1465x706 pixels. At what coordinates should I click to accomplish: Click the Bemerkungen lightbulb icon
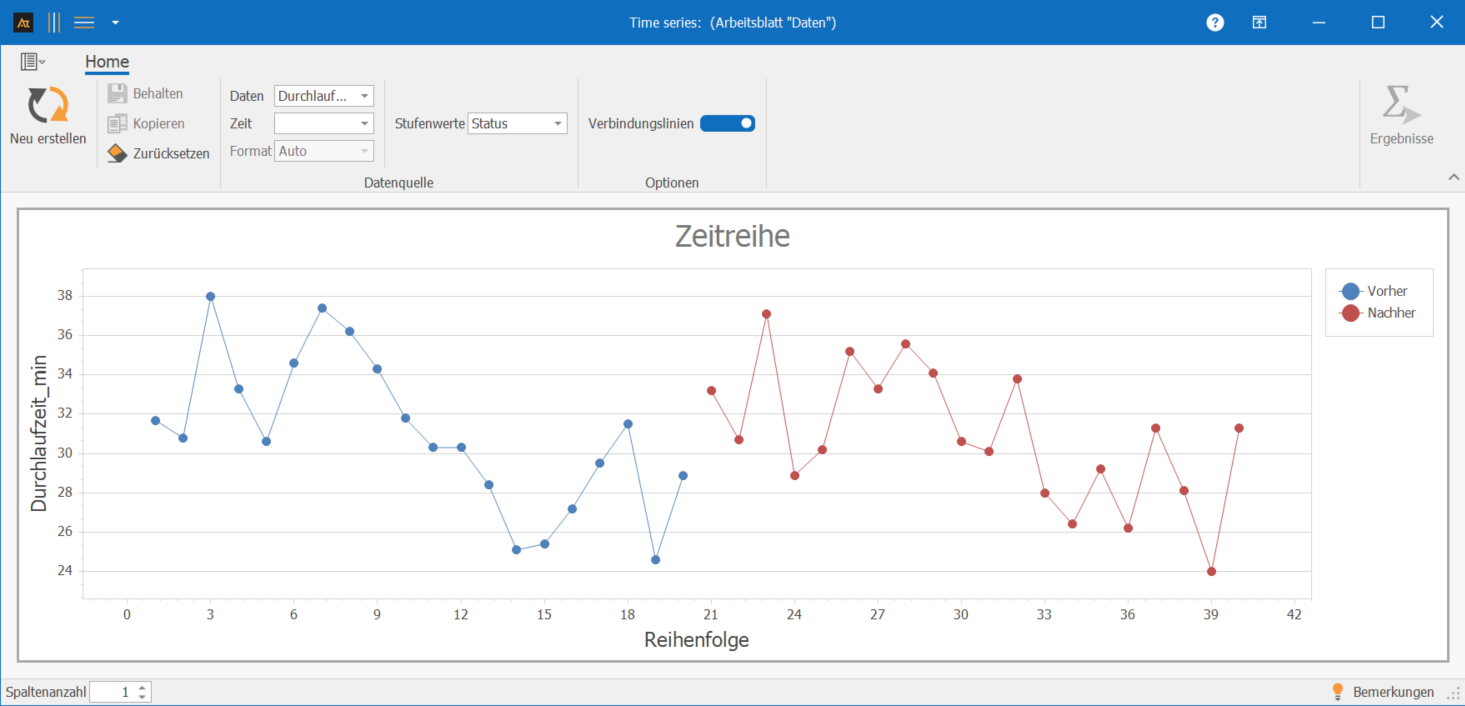click(1337, 692)
